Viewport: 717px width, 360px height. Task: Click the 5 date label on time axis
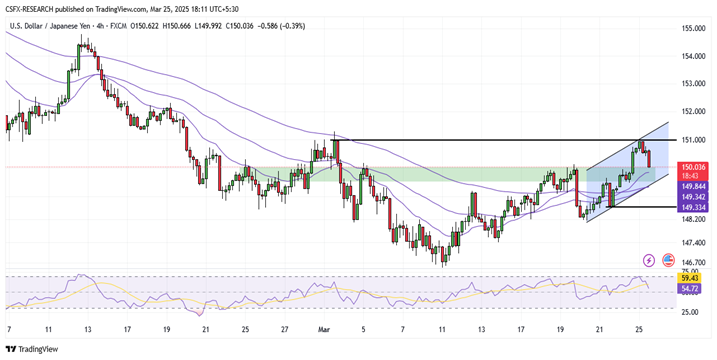[364, 329]
